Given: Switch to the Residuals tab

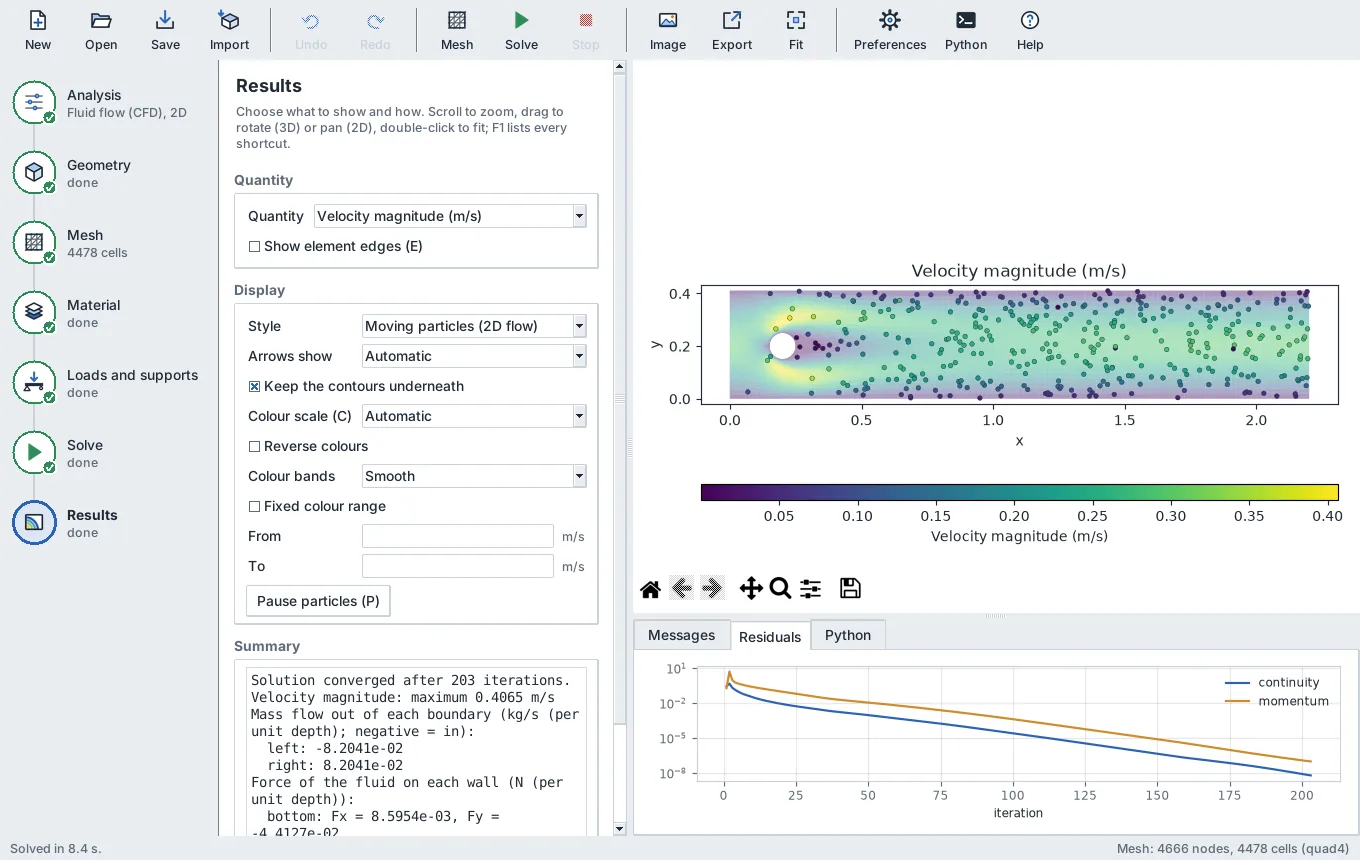Looking at the screenshot, I should (770, 636).
